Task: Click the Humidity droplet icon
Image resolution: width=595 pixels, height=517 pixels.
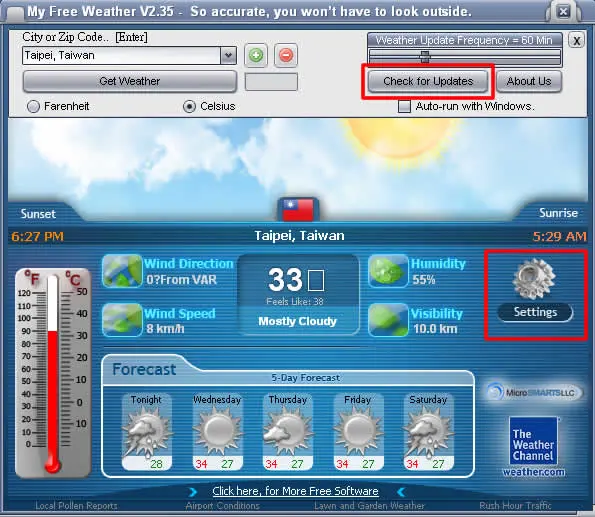Action: 388,271
